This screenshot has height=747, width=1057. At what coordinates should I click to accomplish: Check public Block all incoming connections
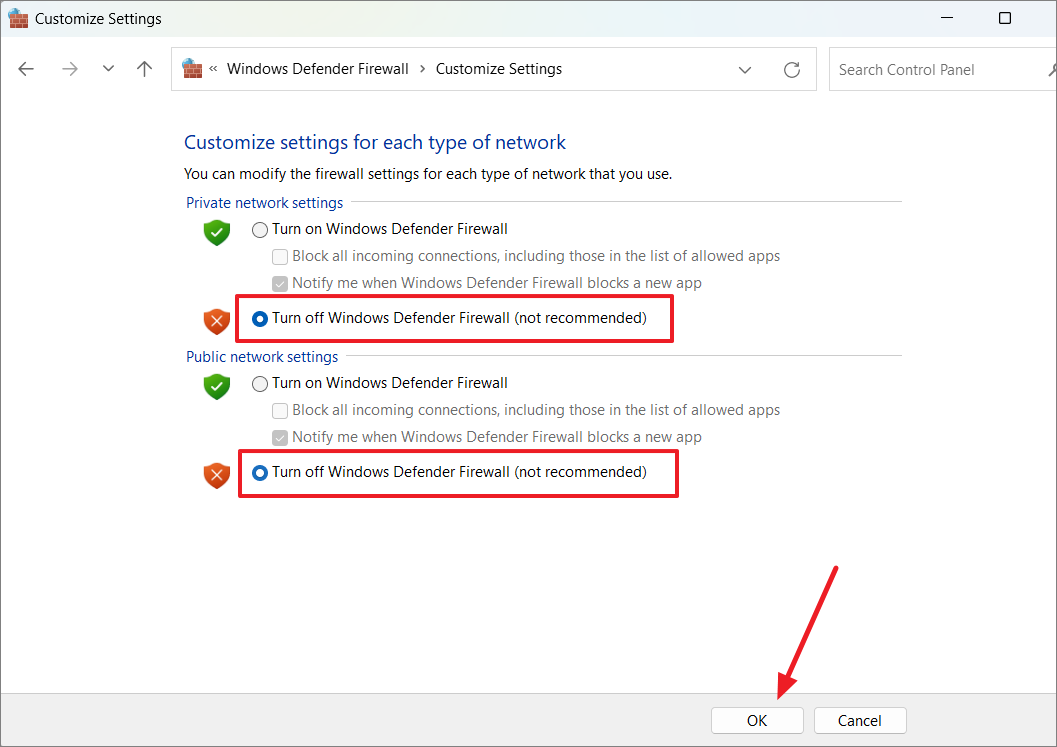pos(280,411)
